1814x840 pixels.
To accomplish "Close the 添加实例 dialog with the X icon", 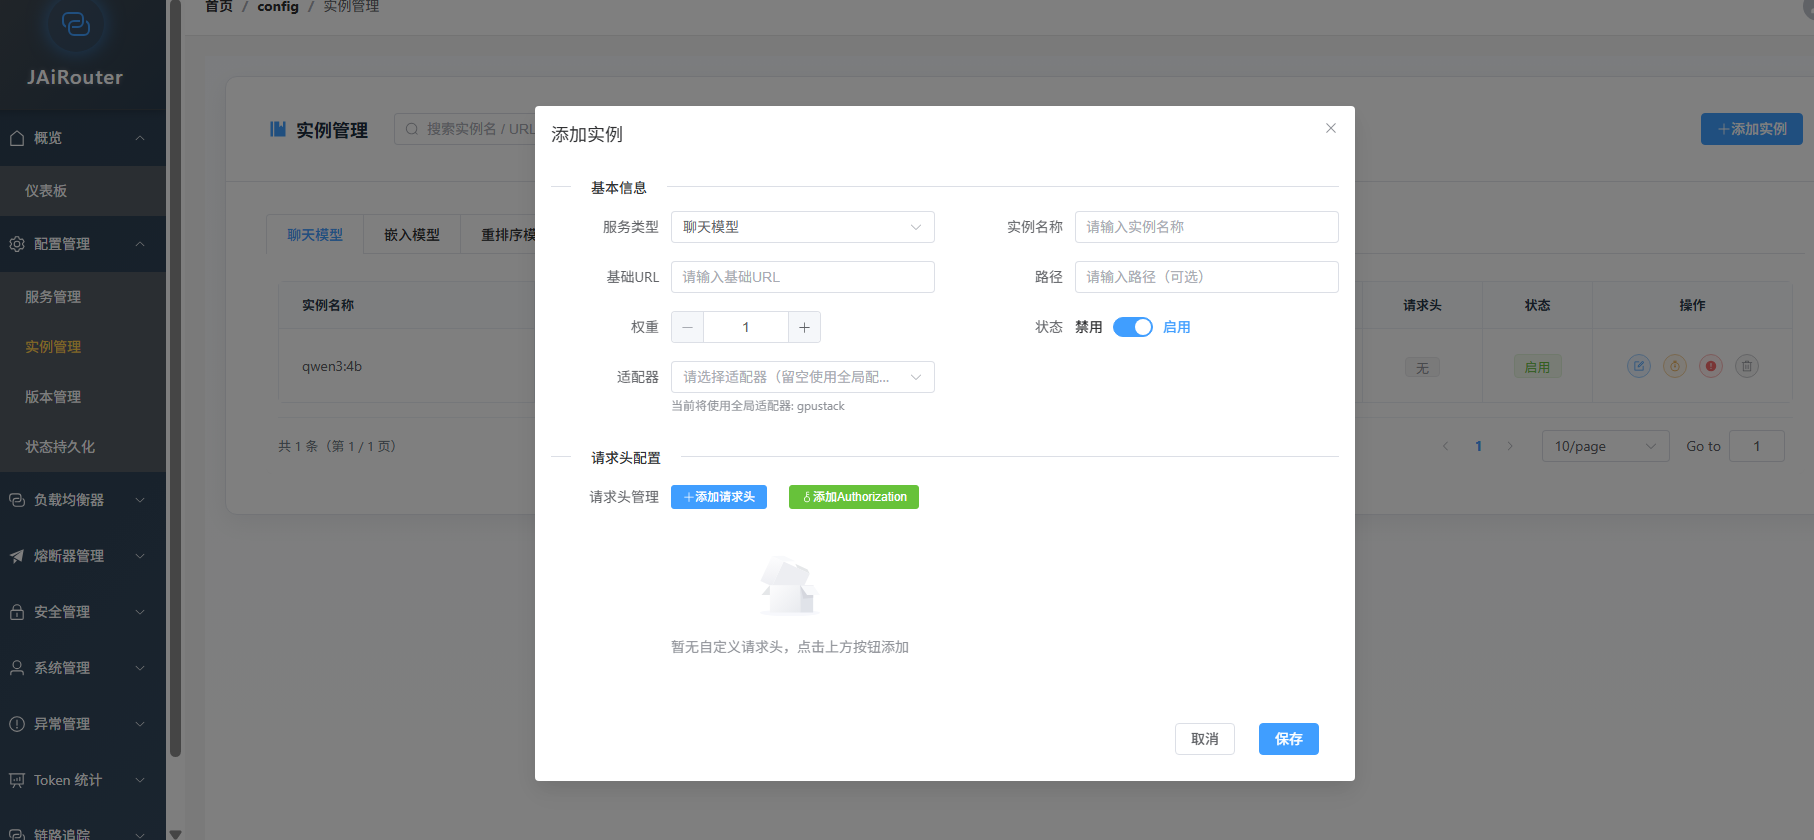I will point(1331,128).
